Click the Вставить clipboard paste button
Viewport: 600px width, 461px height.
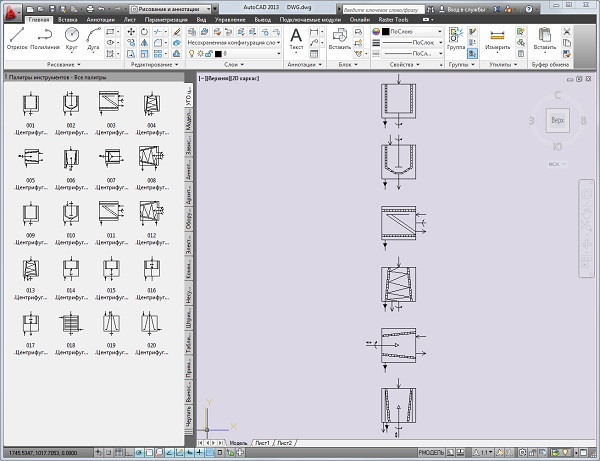click(545, 36)
